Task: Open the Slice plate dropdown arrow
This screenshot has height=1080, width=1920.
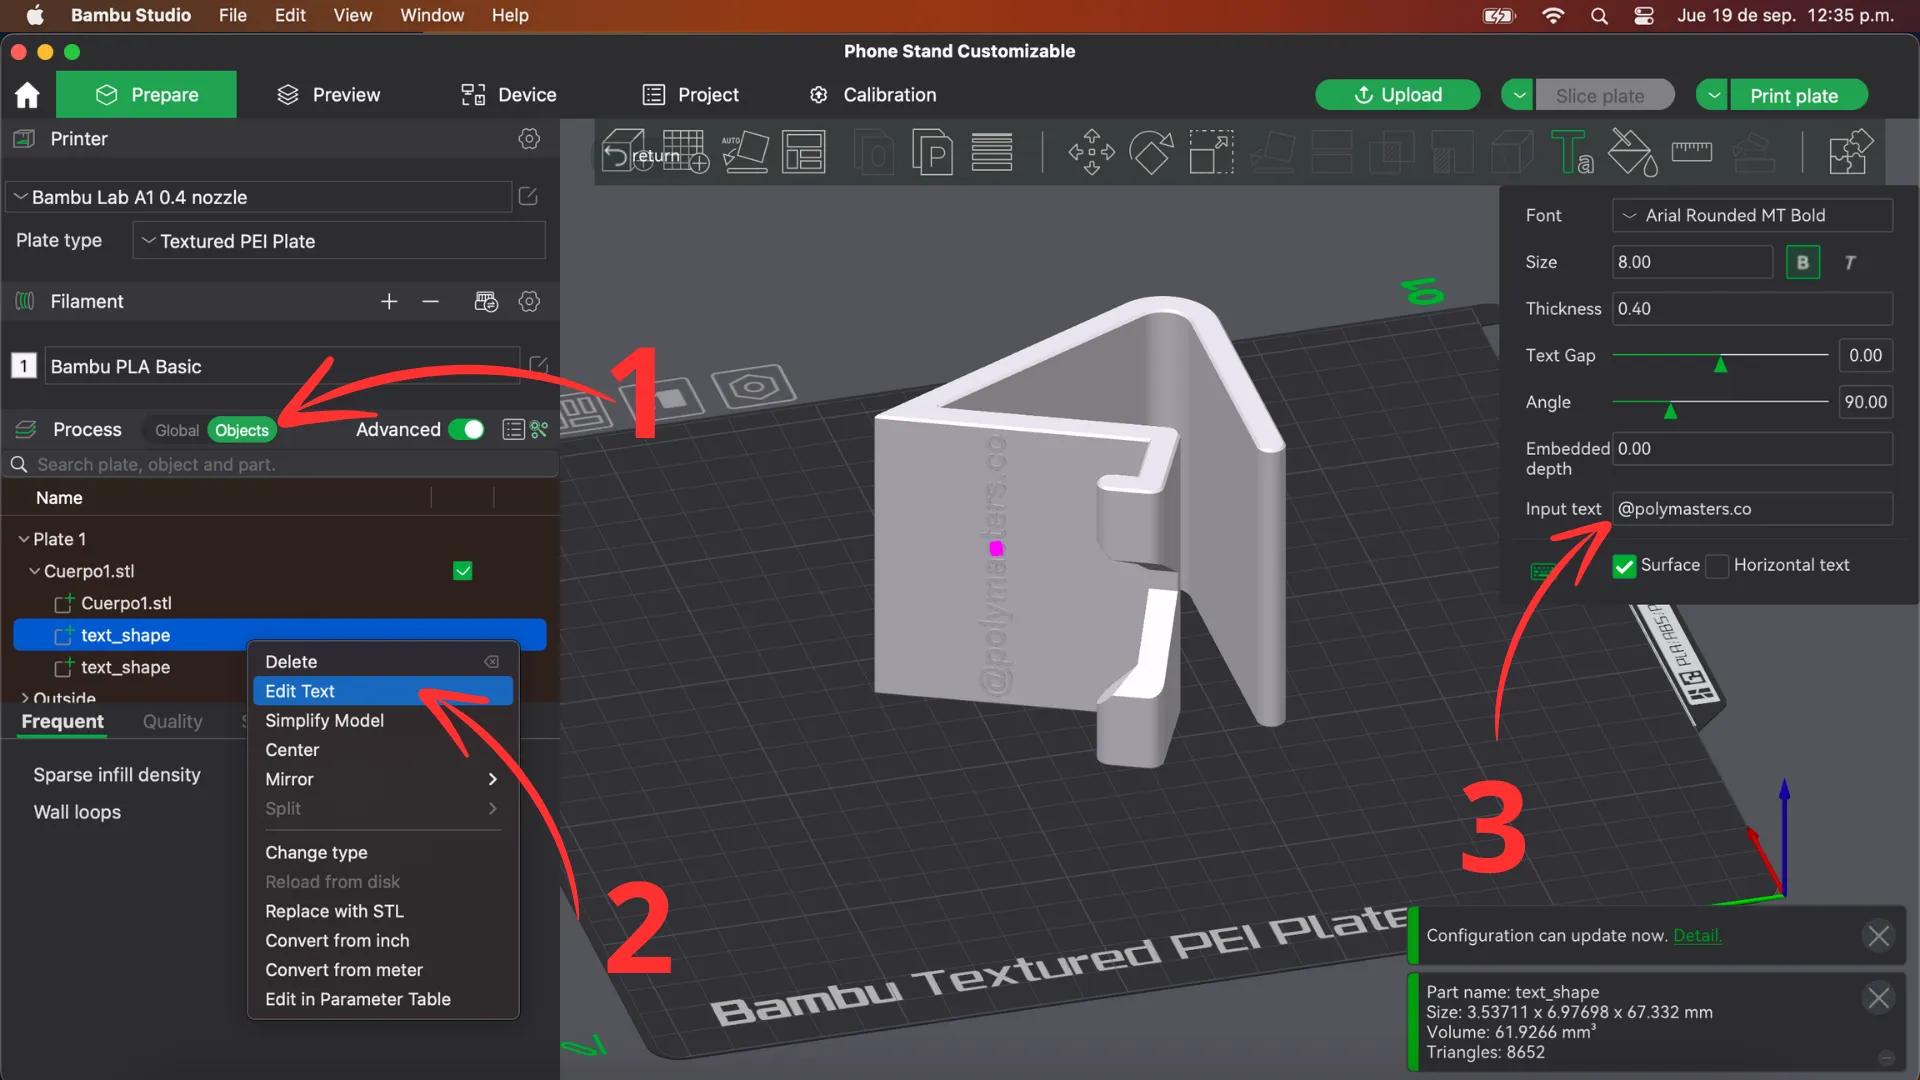Action: pyautogui.click(x=1518, y=95)
